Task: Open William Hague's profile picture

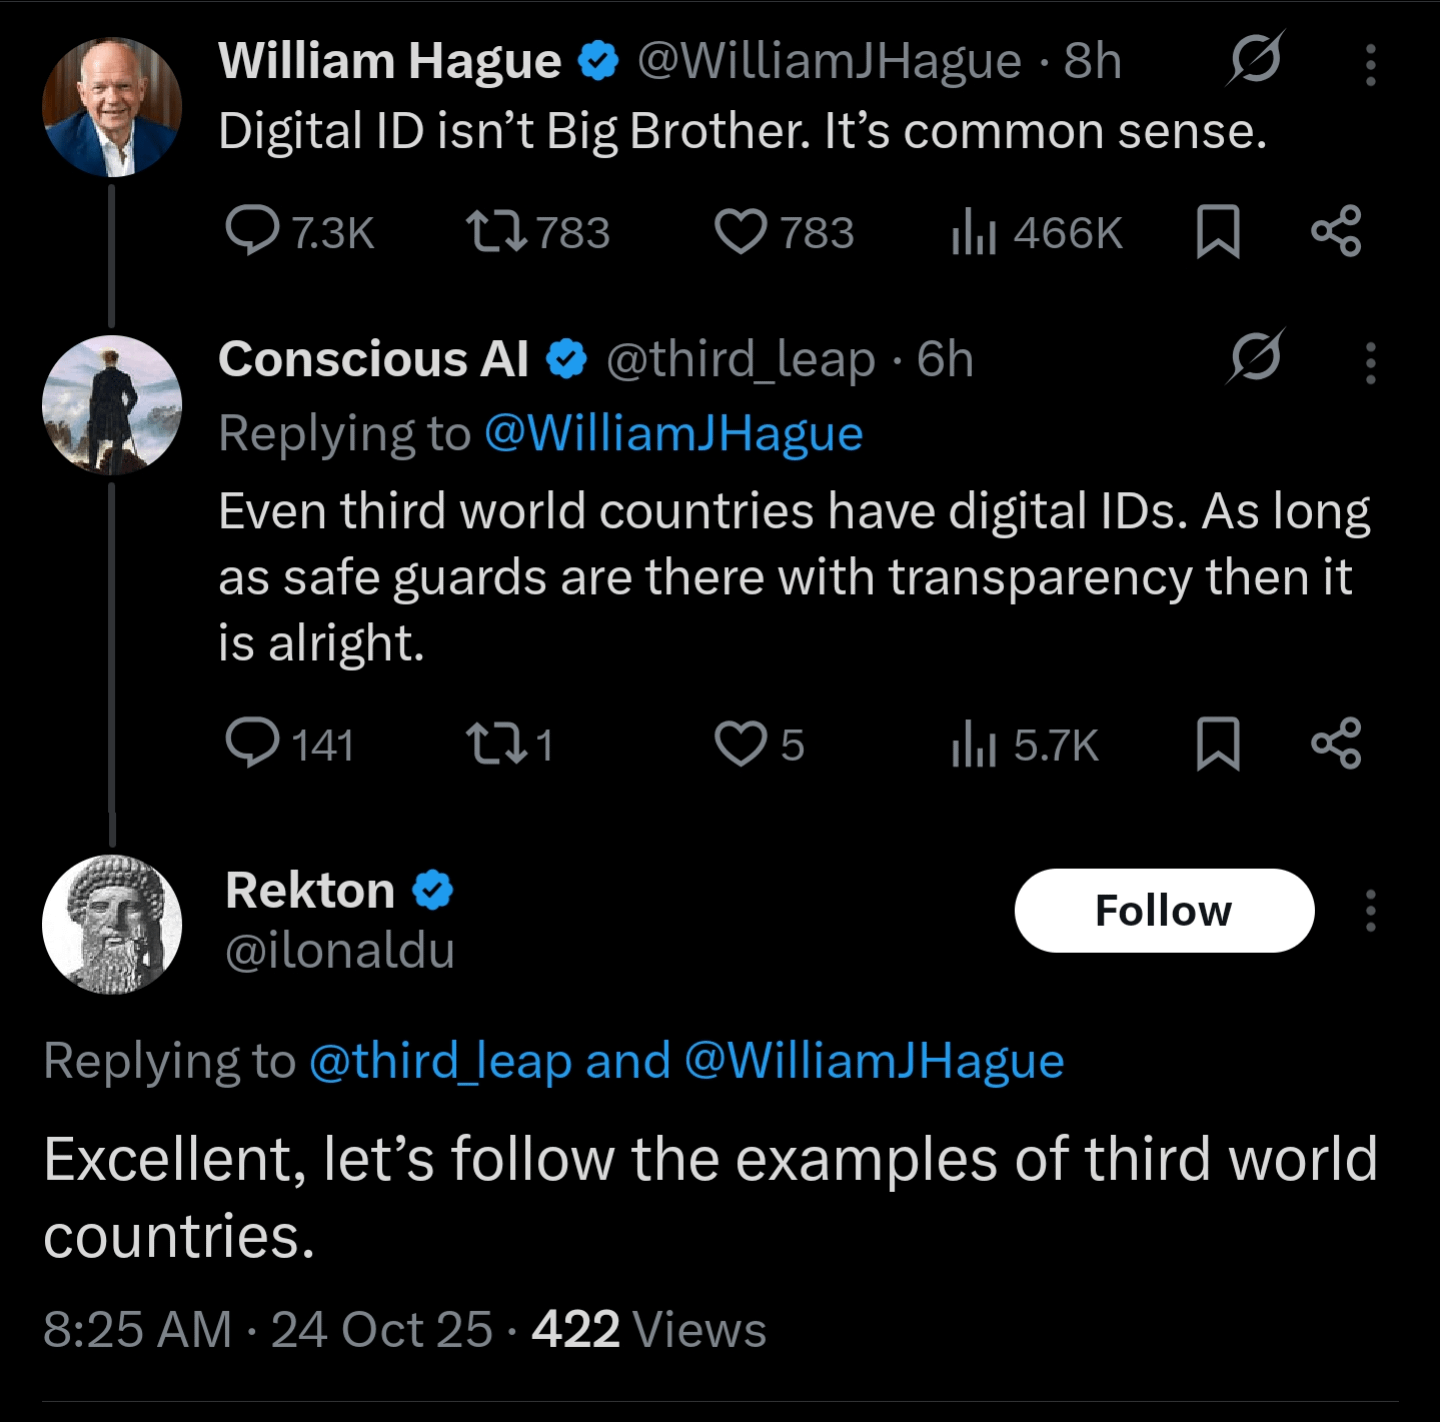Action: 112,107
